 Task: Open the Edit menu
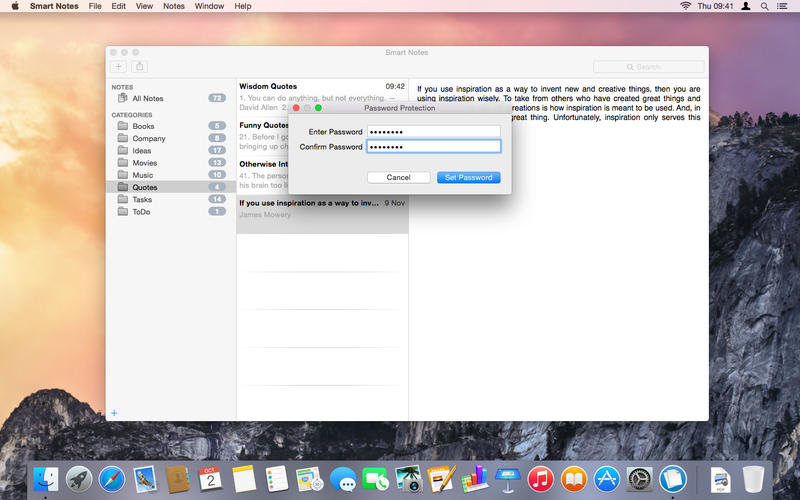click(118, 6)
